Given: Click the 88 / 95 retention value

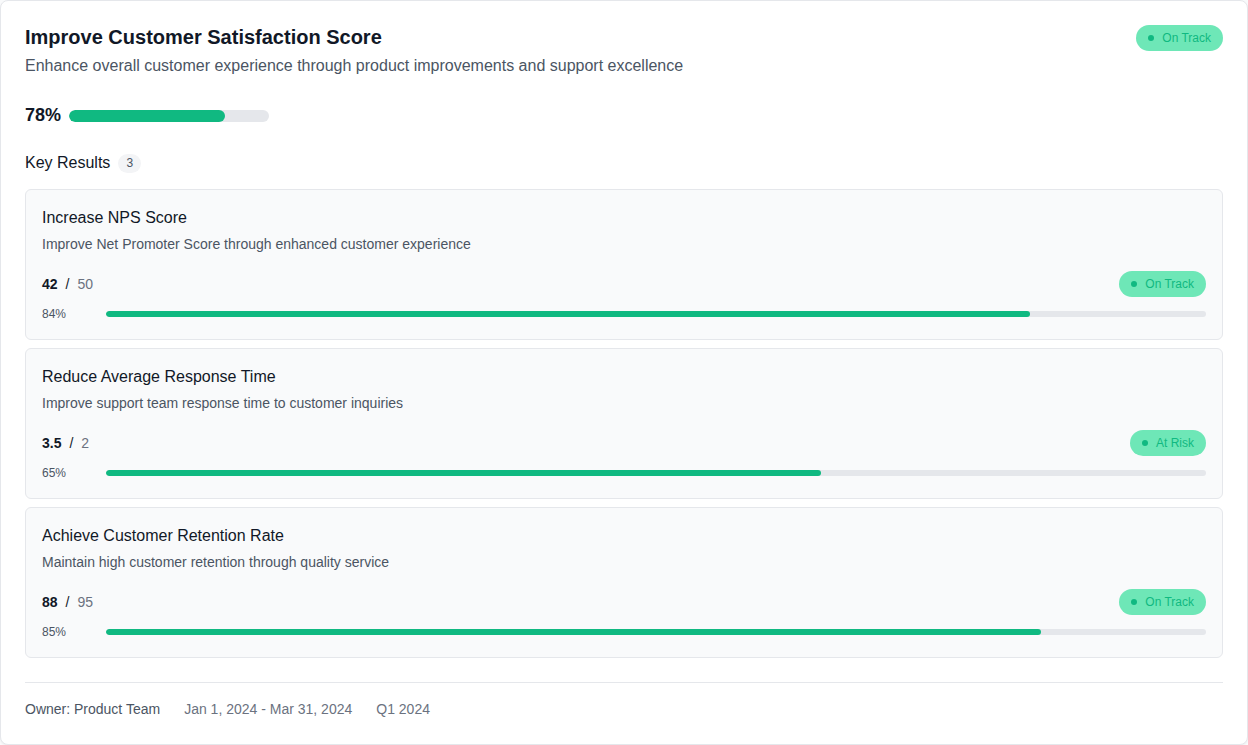Looking at the screenshot, I should pos(67,602).
